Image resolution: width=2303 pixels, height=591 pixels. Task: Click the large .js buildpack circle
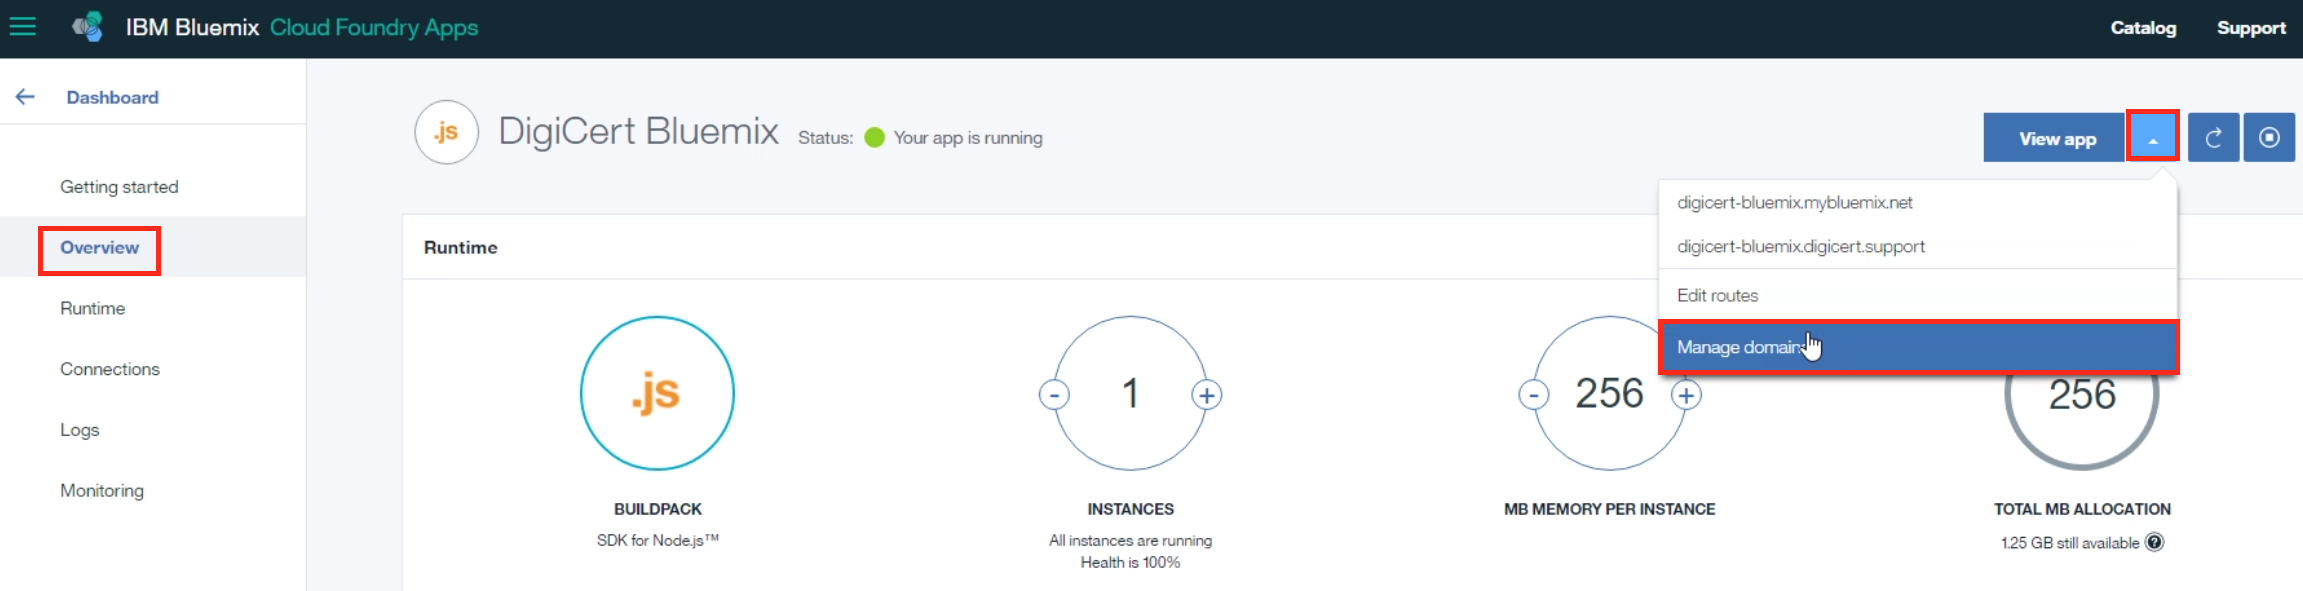pyautogui.click(x=657, y=393)
